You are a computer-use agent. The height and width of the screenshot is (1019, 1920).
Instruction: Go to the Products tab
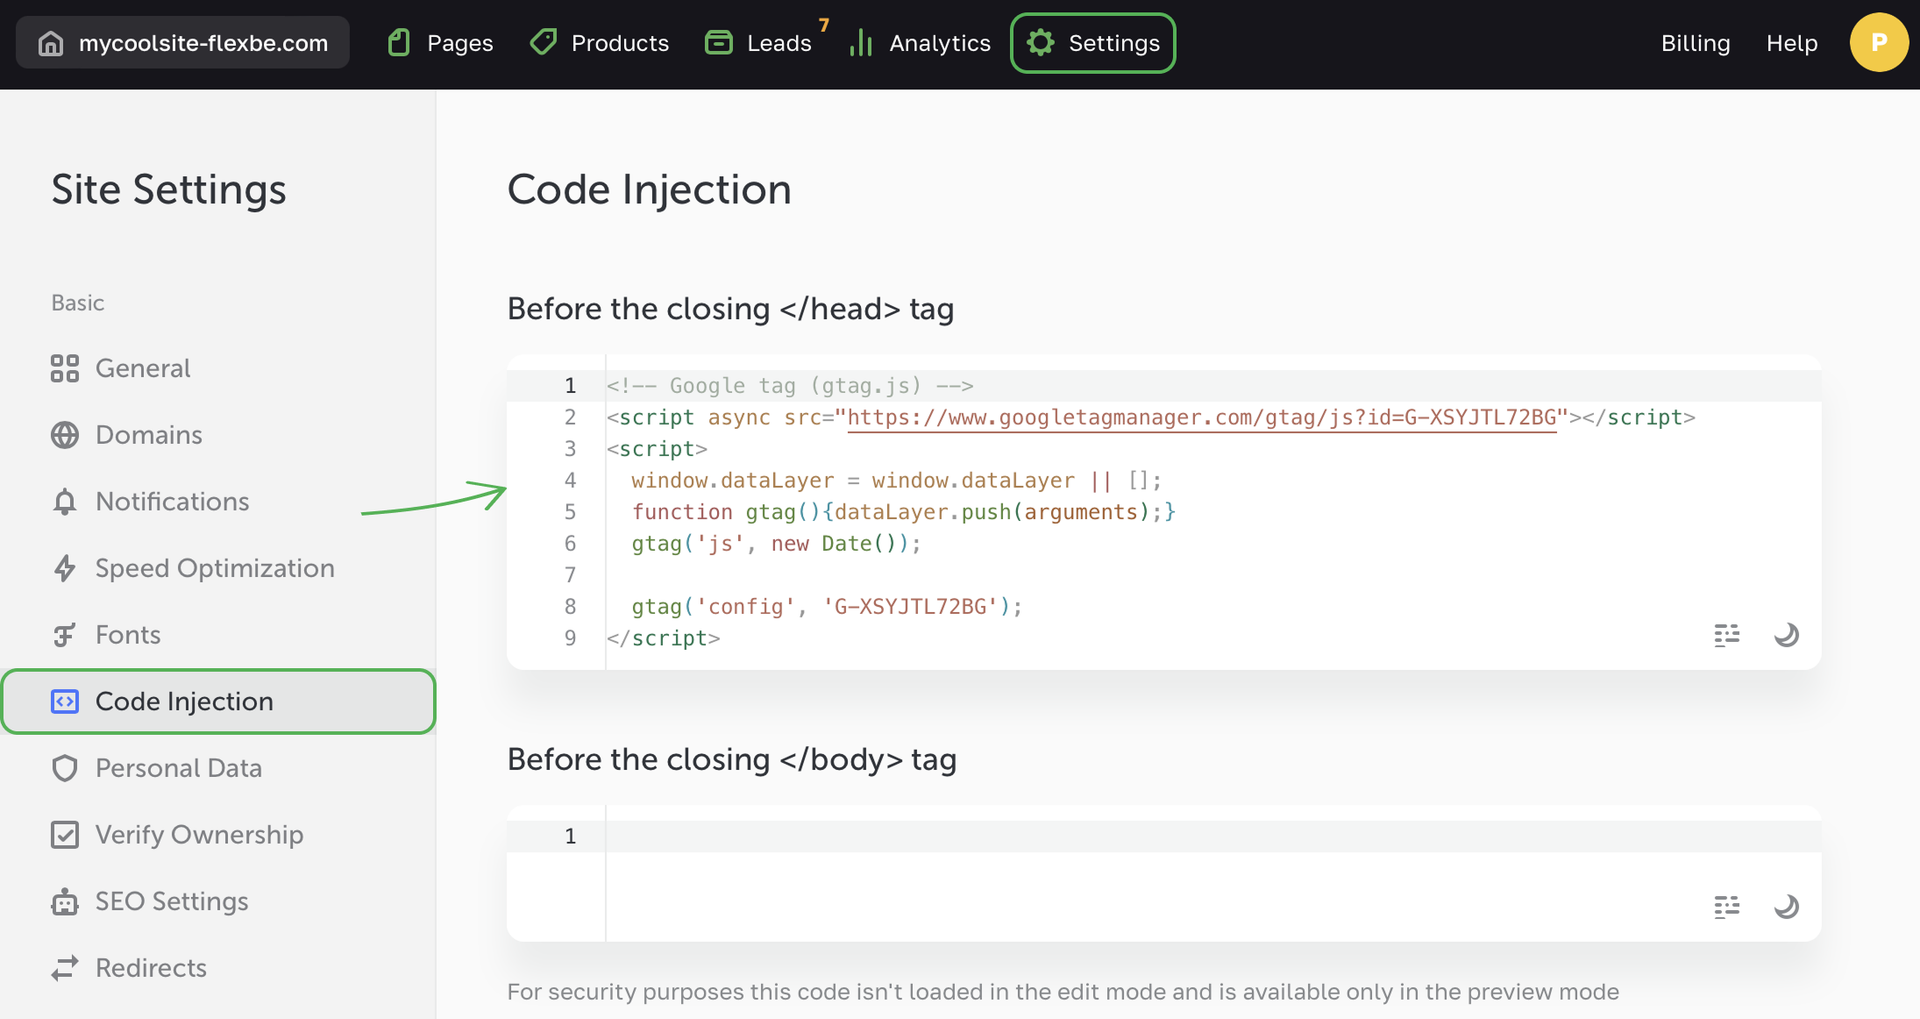[x=599, y=43]
